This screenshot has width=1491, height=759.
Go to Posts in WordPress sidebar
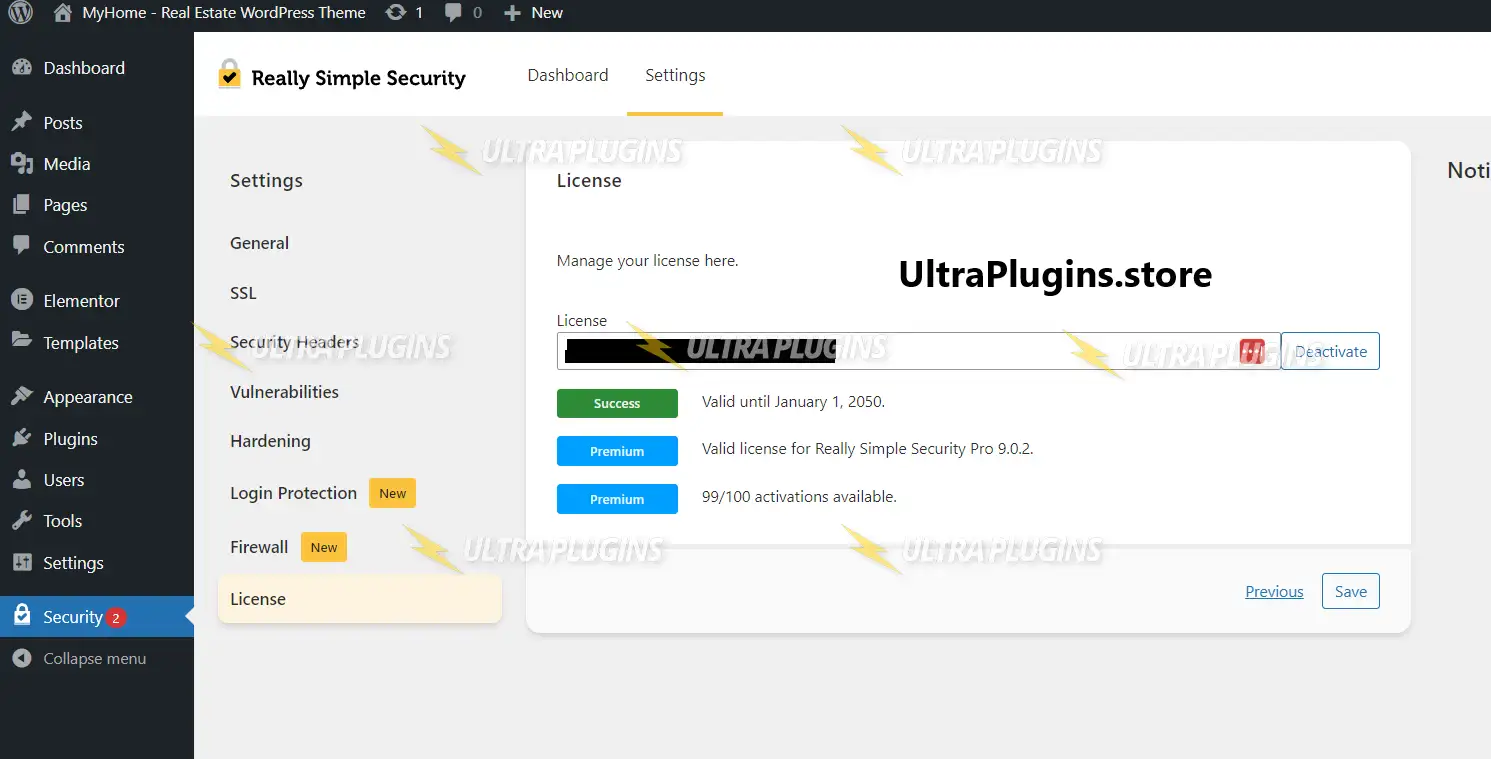[x=63, y=123]
